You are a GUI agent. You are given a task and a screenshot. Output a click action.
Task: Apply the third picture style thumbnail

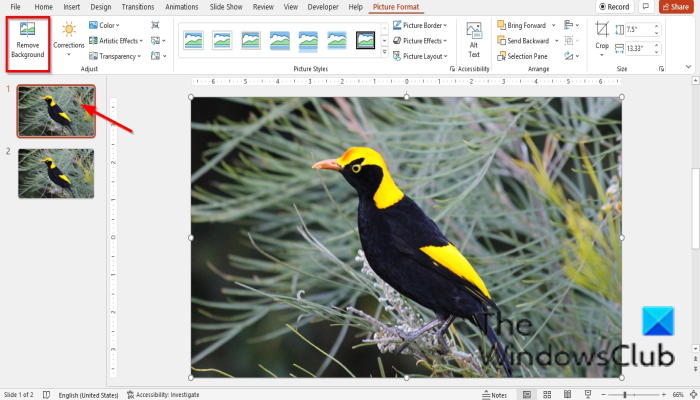point(250,41)
